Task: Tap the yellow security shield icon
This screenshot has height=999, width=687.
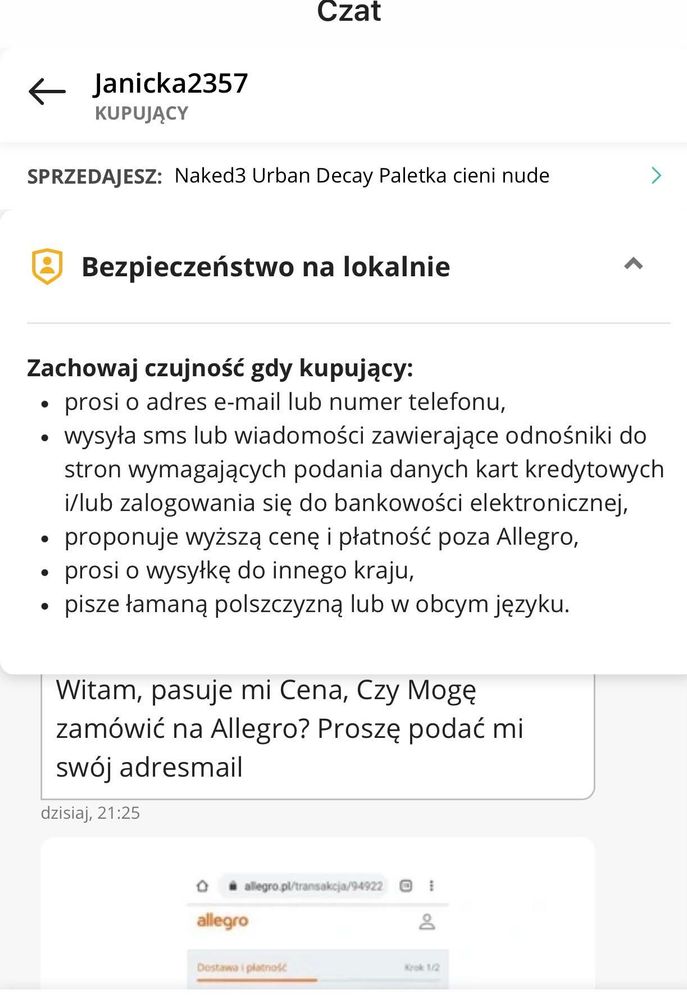Action: (x=47, y=266)
